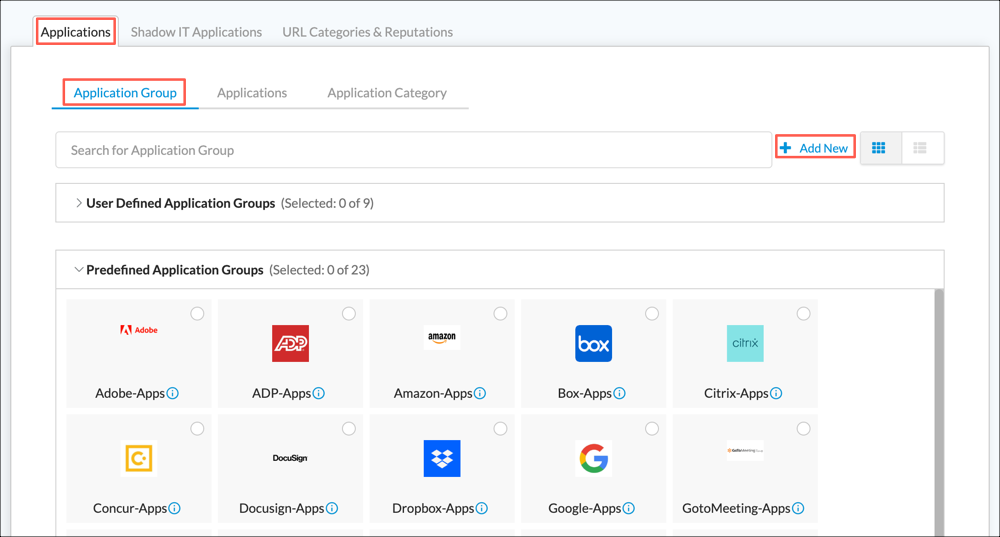Click the Adobe logo icon
Viewport: 1000px width, 537px height.
tap(138, 330)
